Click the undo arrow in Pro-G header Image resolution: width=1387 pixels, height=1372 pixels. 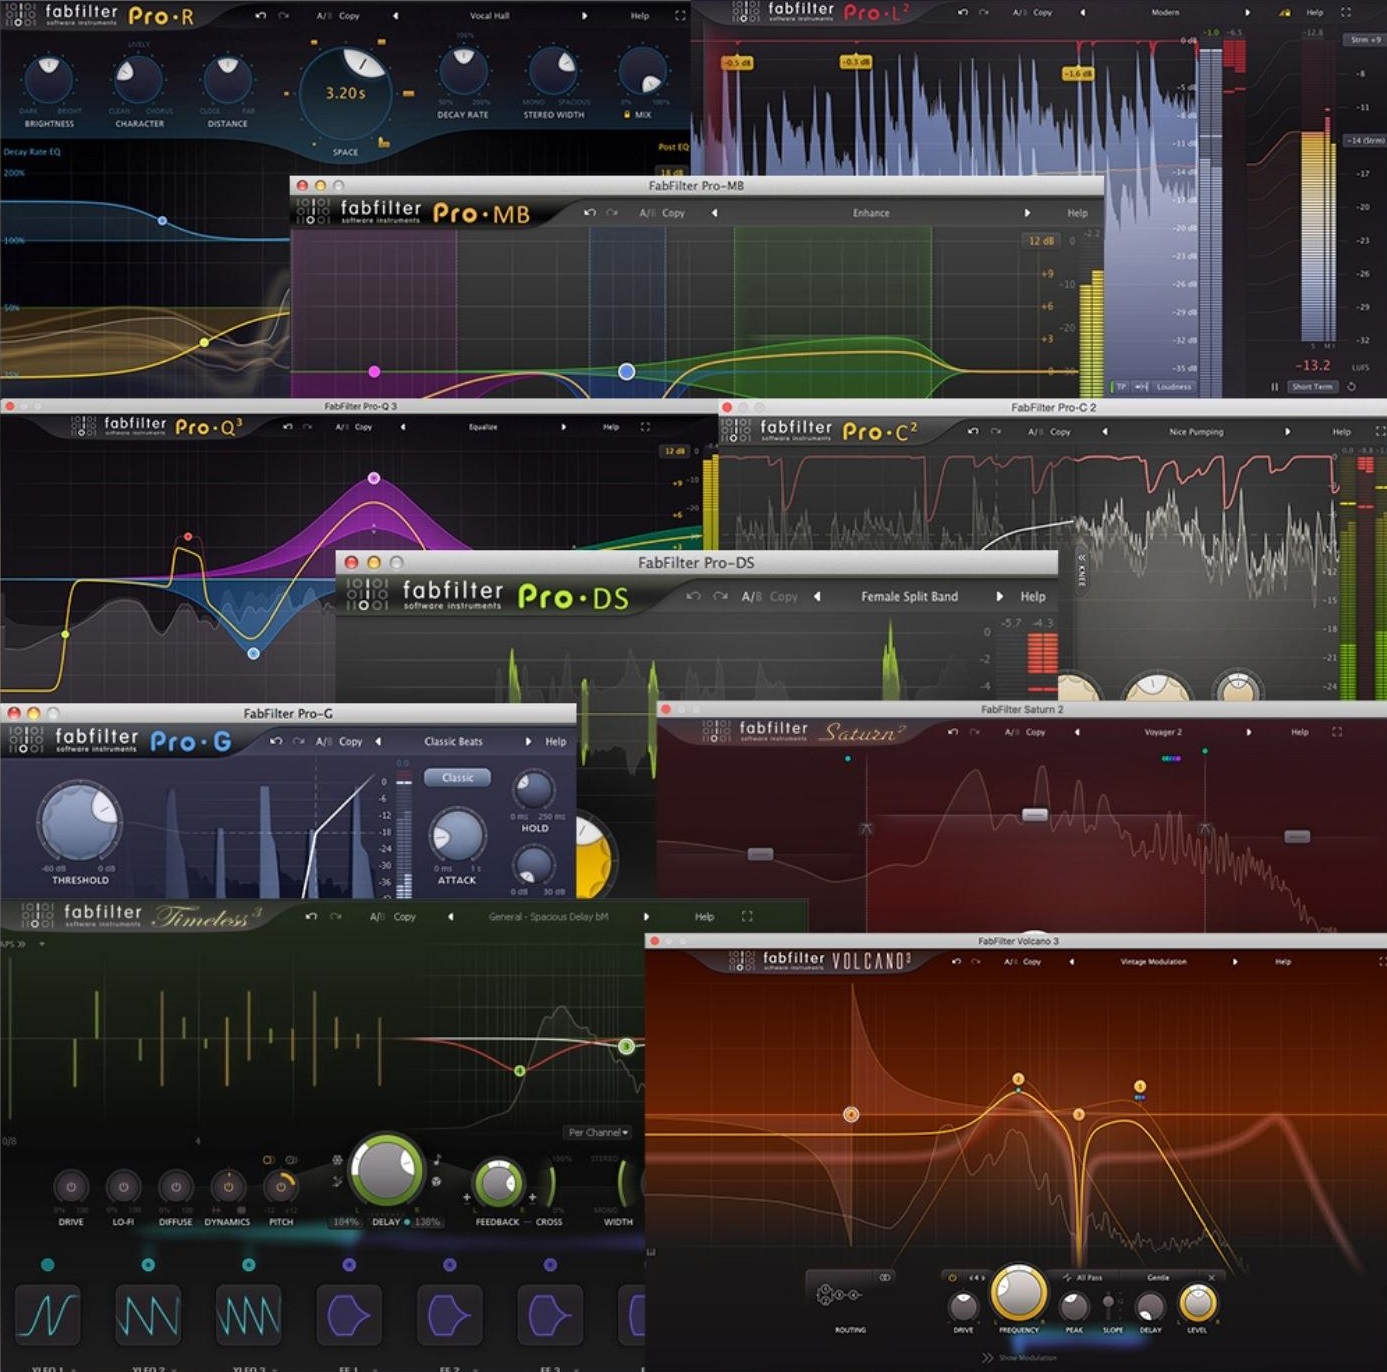[276, 741]
